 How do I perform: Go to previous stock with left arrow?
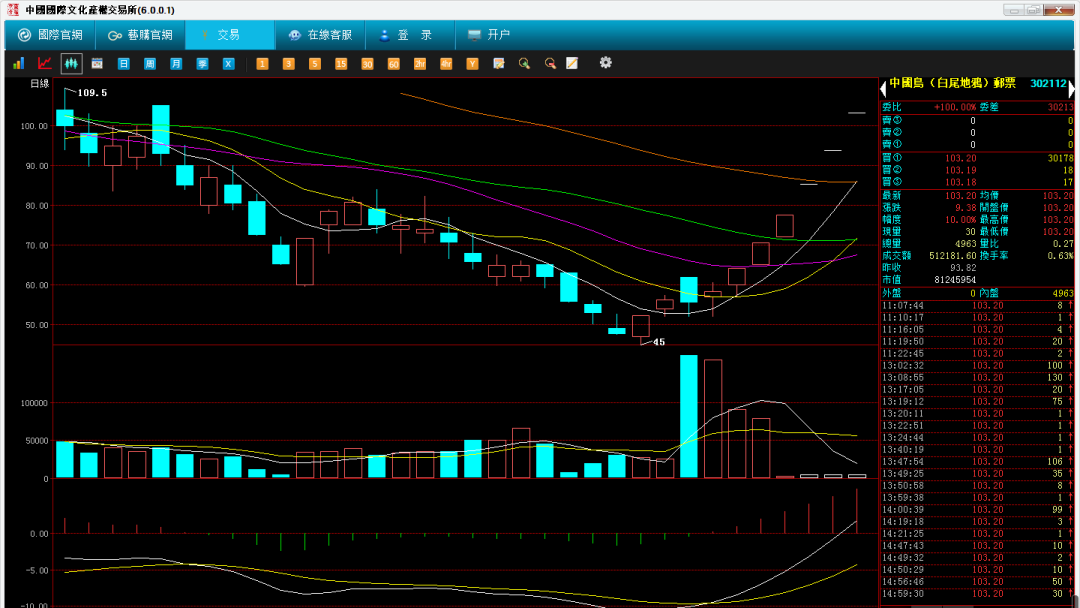click(x=883, y=89)
